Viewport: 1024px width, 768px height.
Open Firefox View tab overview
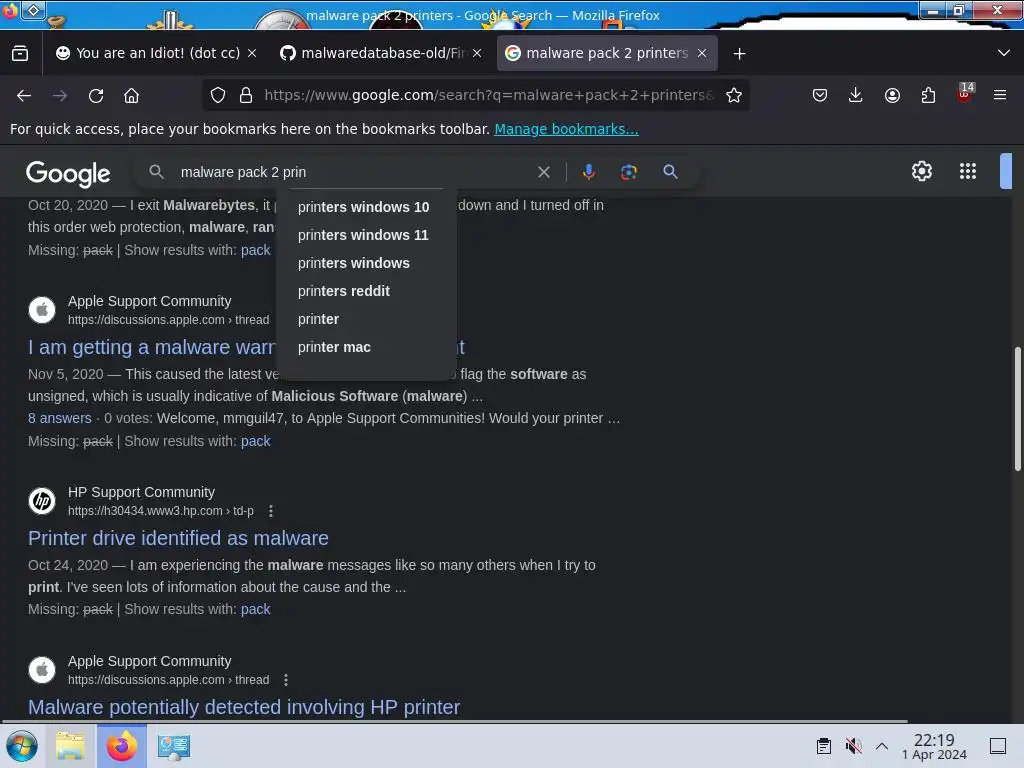pos(20,53)
